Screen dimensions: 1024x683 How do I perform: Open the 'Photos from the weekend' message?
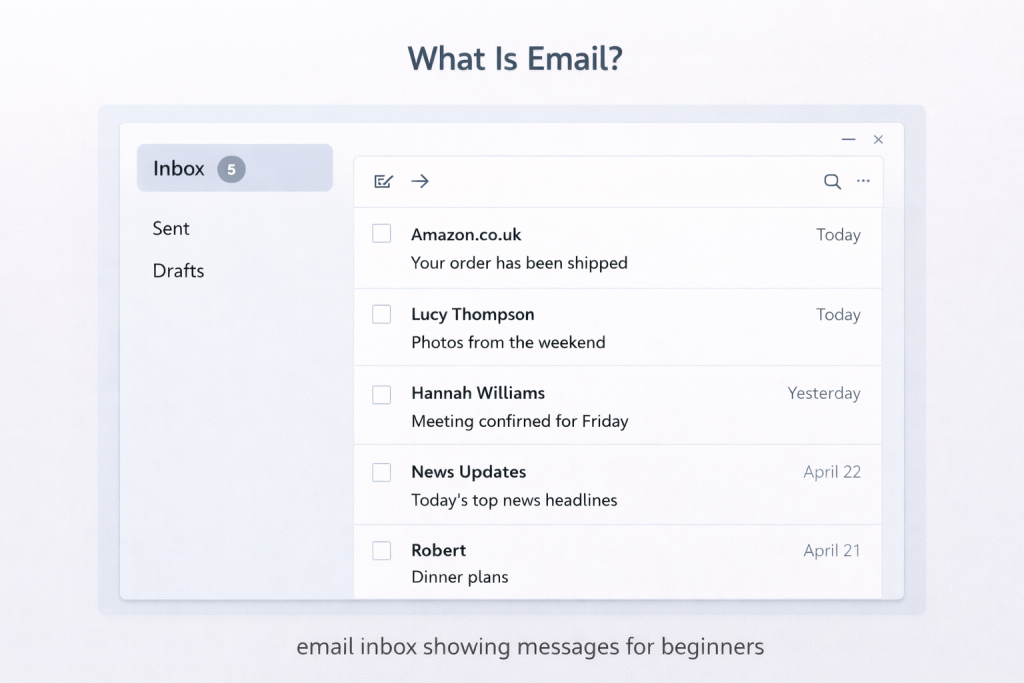coord(508,342)
